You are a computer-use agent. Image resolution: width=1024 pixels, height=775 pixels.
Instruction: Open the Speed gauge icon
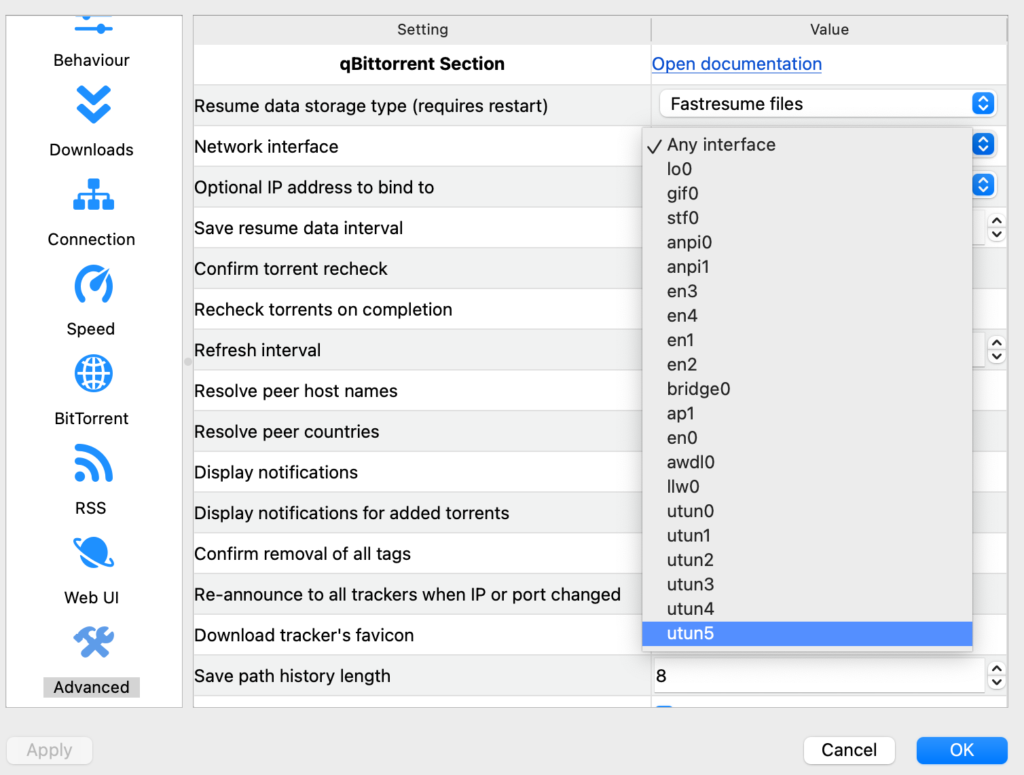[93, 284]
